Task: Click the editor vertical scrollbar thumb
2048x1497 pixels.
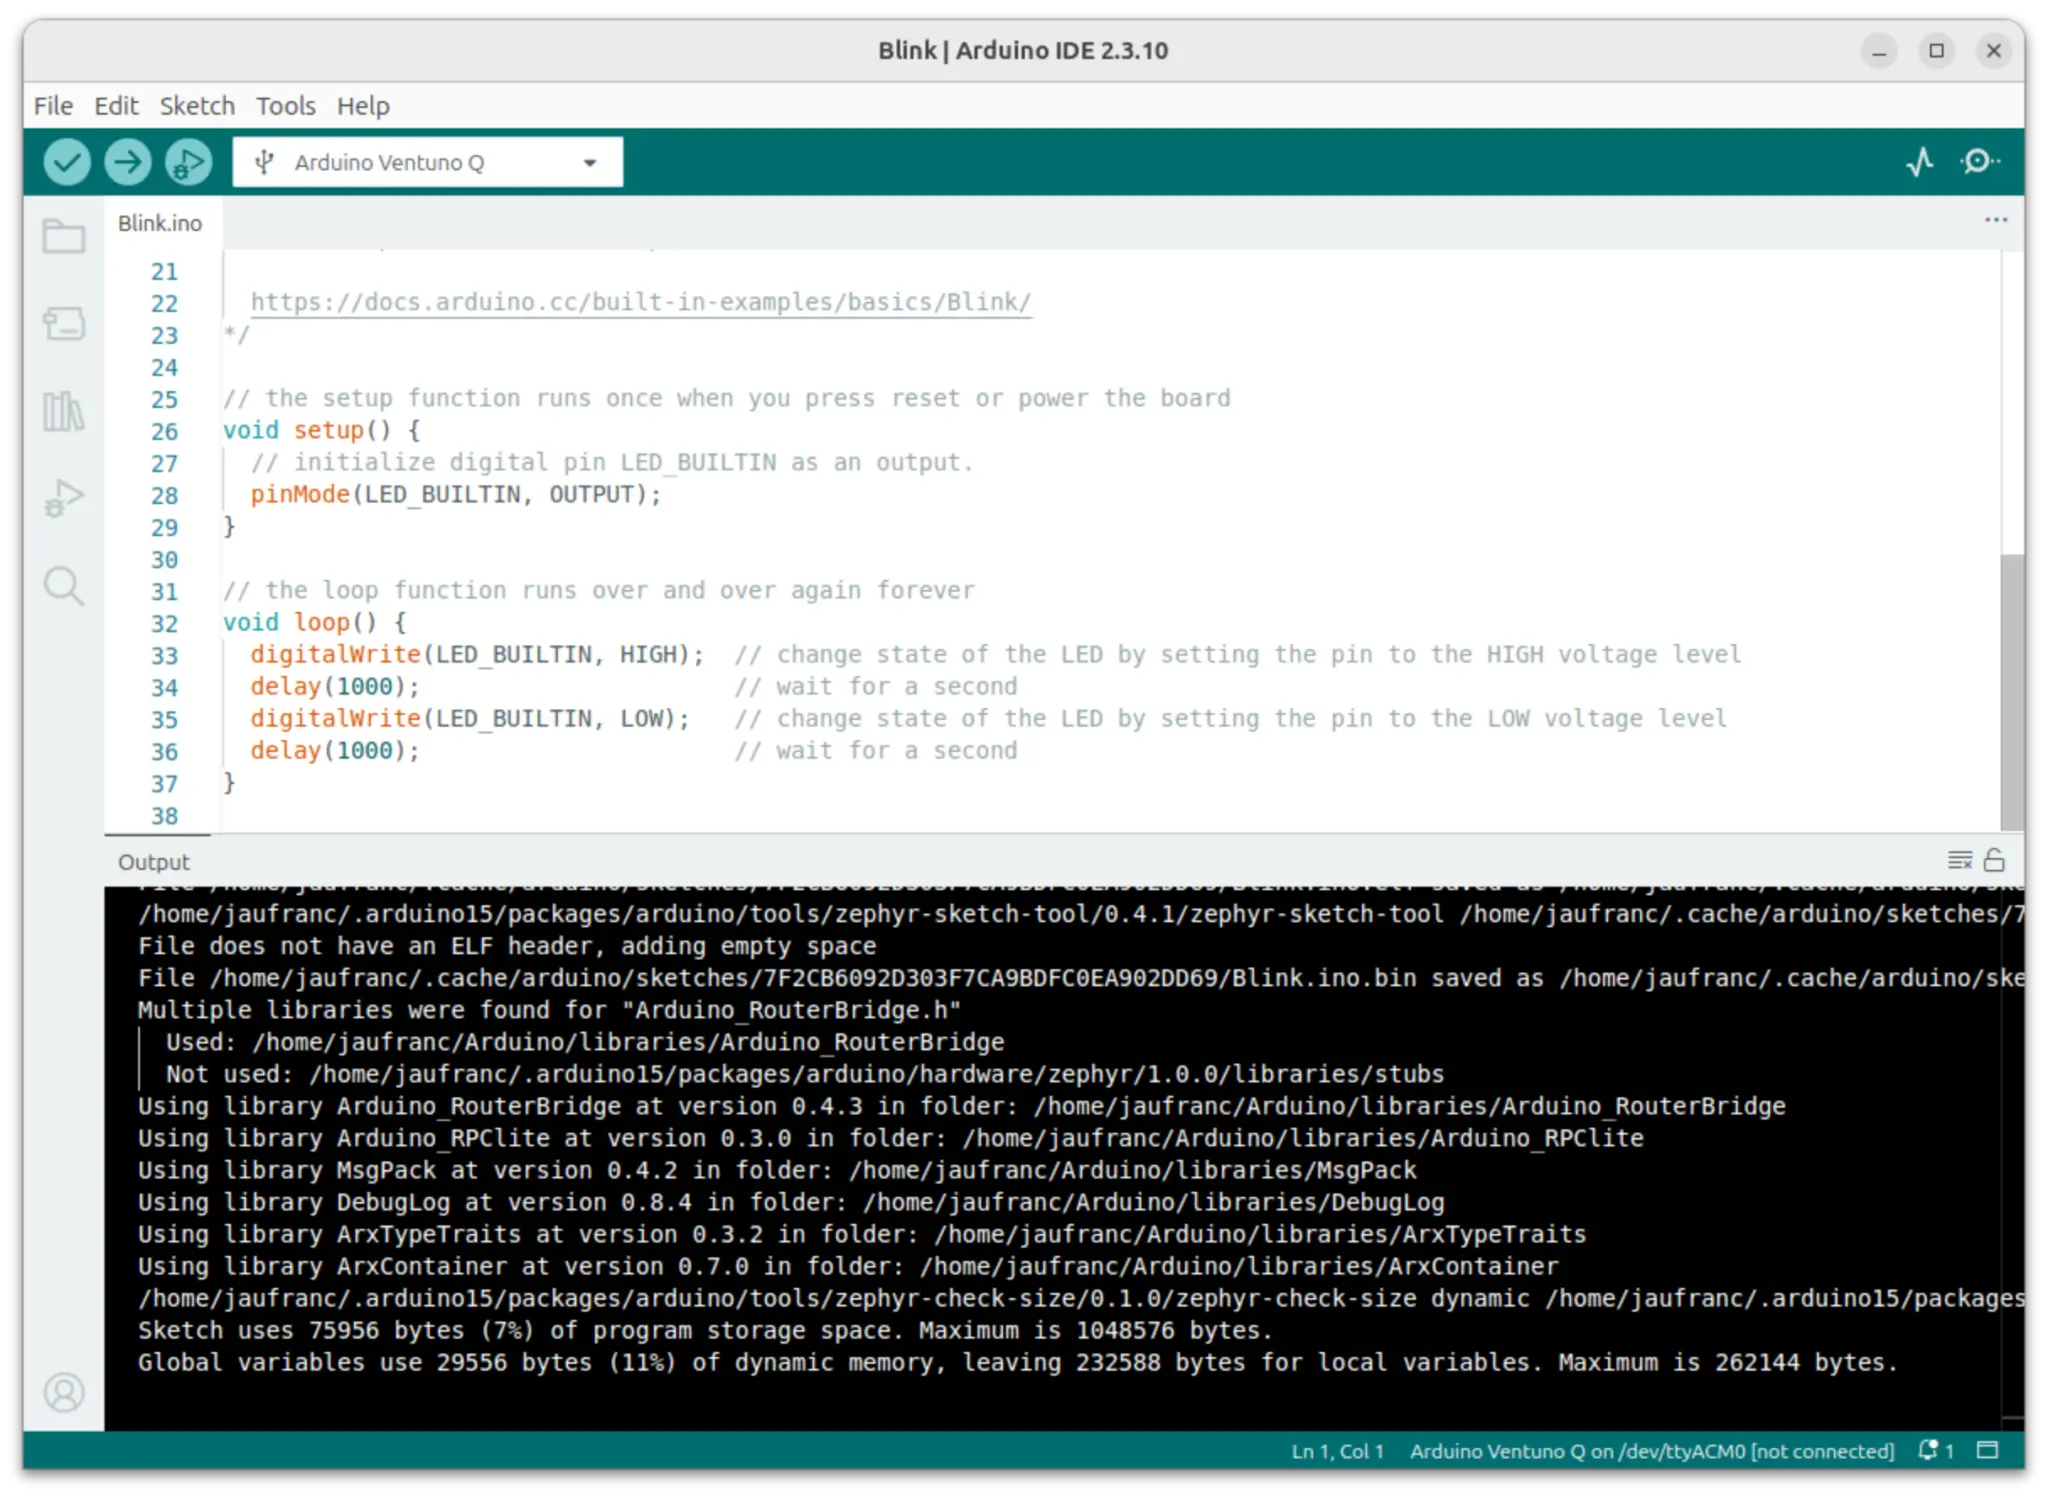Action: click(2012, 690)
